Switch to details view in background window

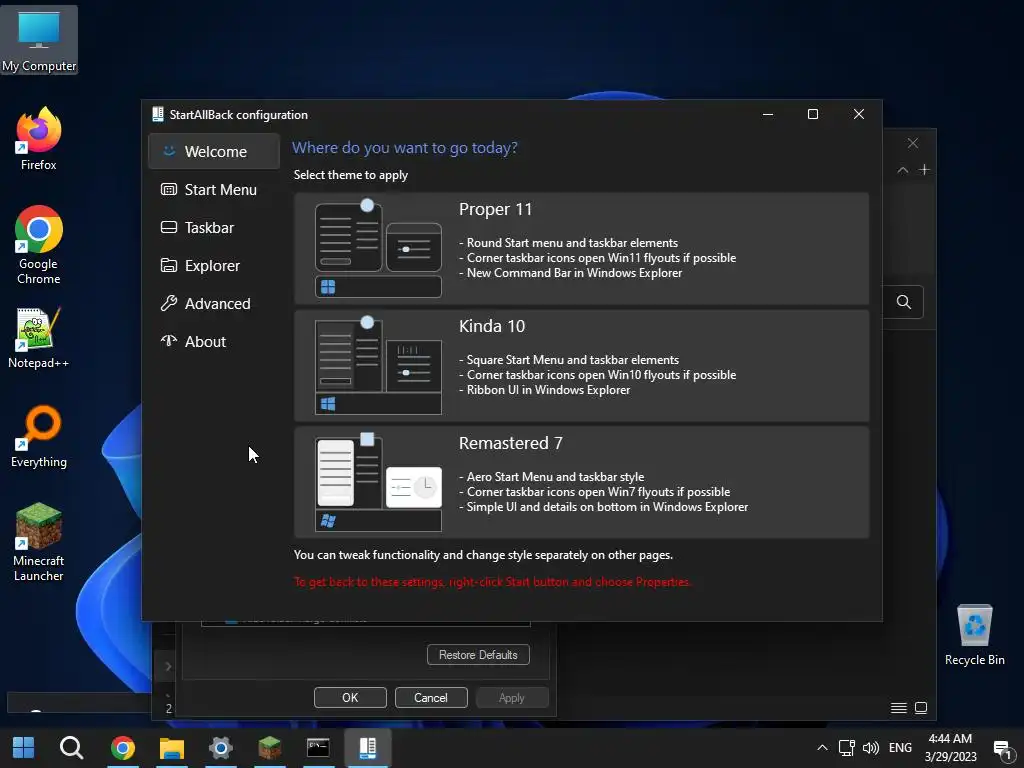pyautogui.click(x=899, y=708)
